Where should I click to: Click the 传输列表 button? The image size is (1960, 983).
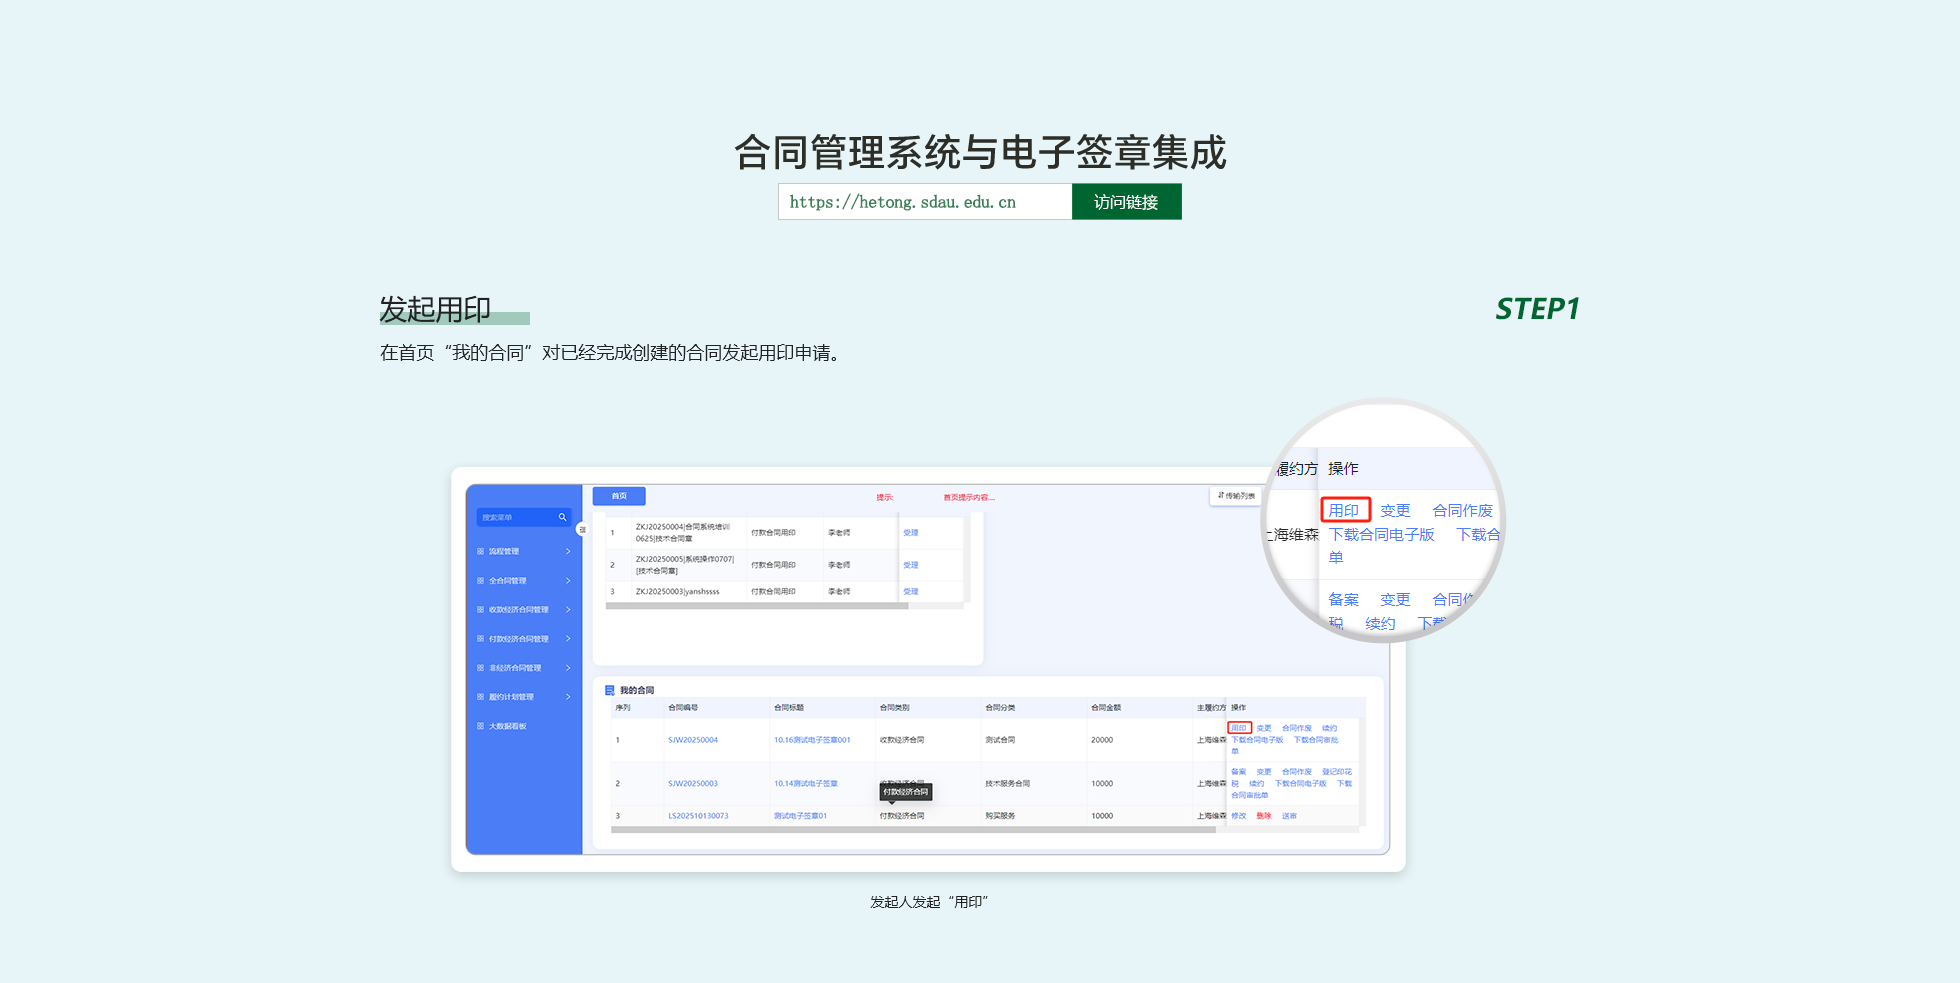tap(1237, 496)
